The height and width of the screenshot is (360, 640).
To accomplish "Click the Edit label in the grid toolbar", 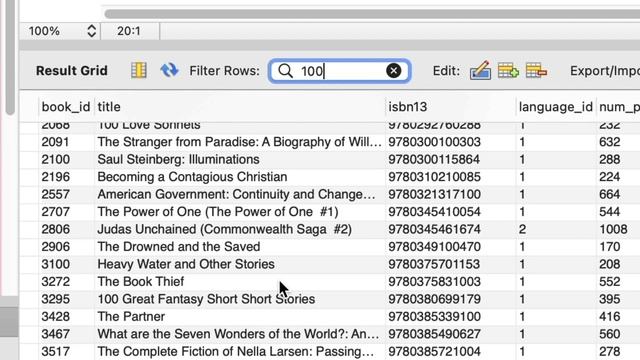I will click(x=446, y=71).
